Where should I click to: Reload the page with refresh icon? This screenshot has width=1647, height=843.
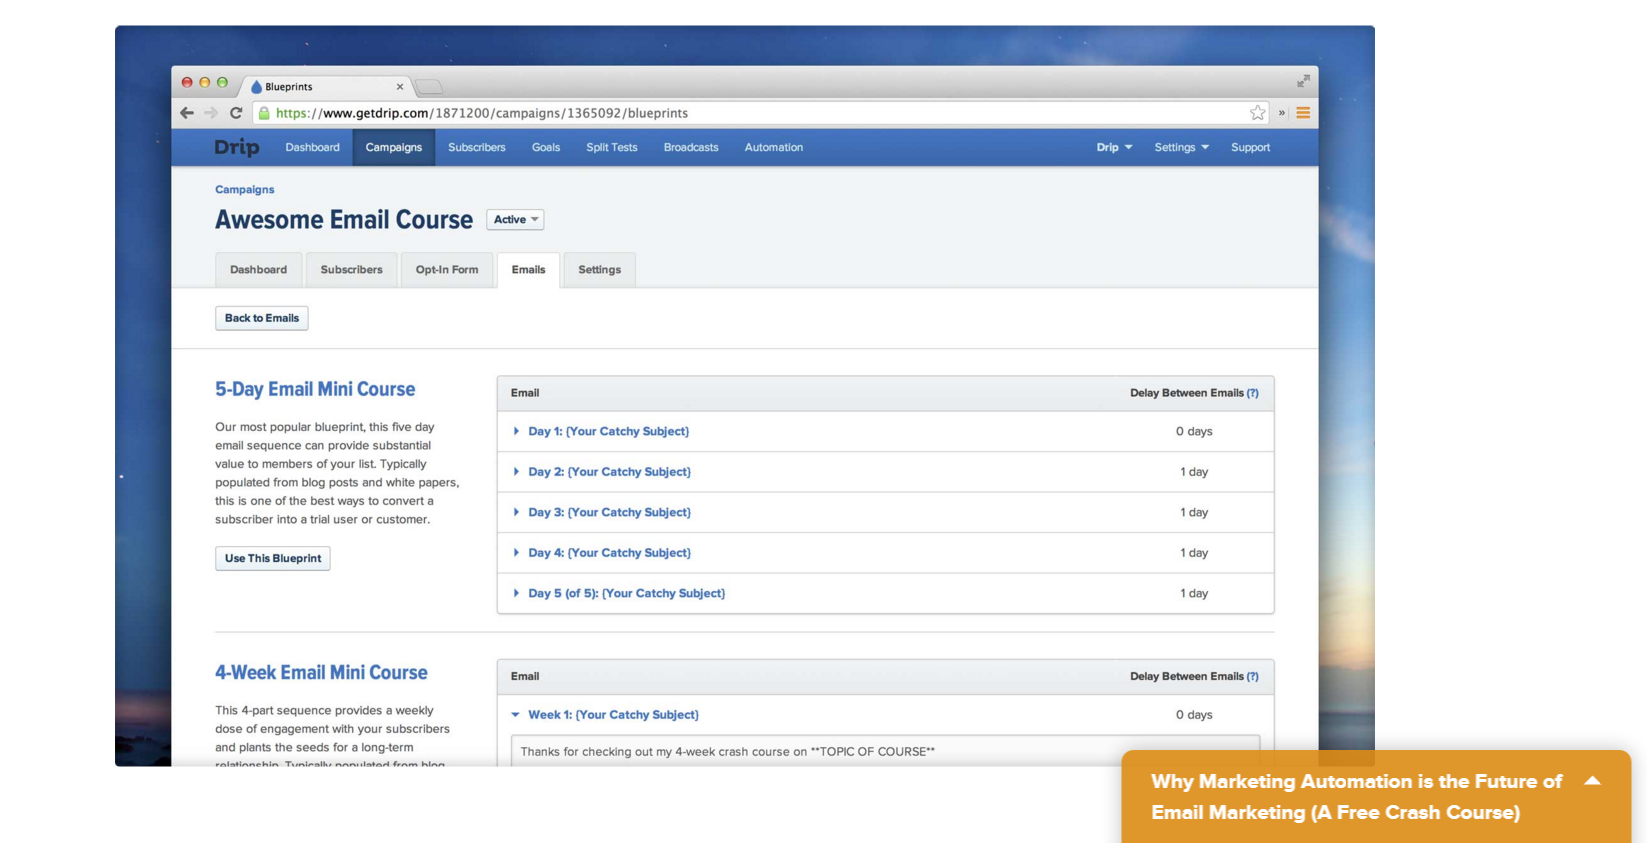tap(236, 113)
